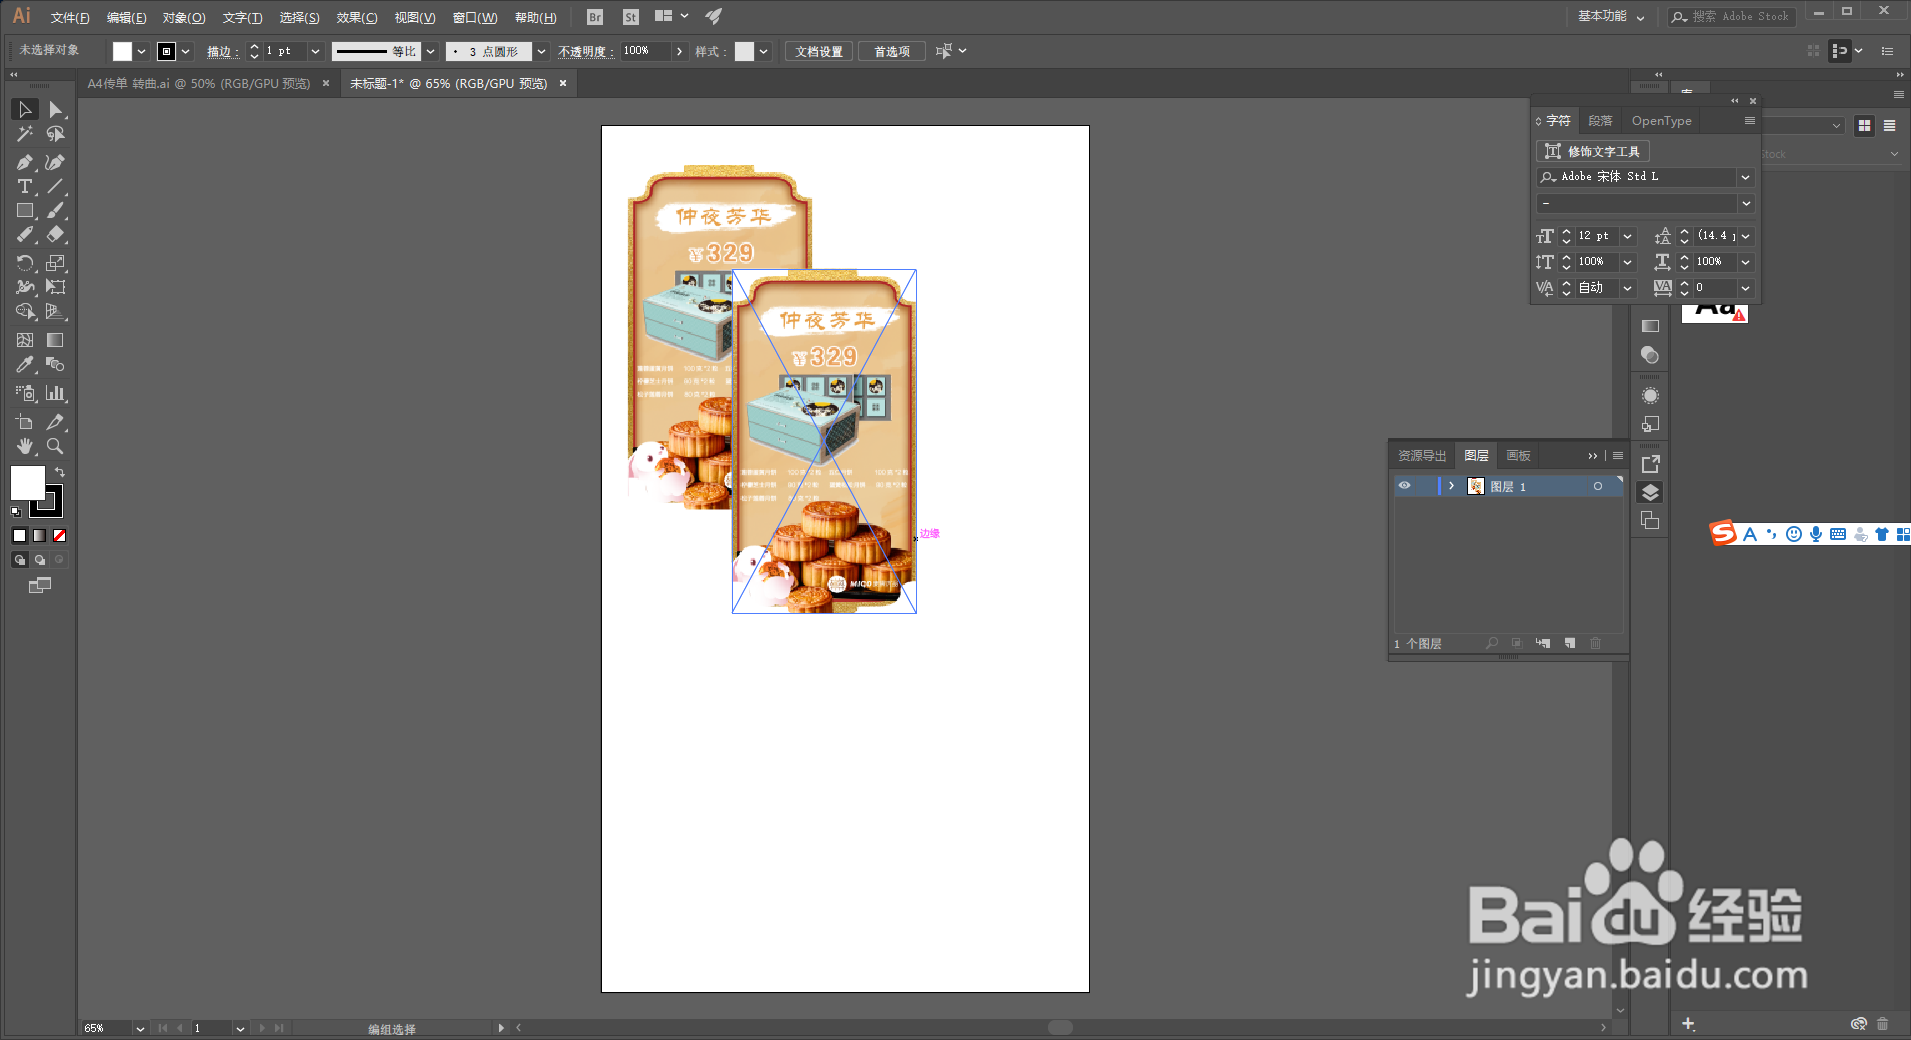Open the 基本功能 workspace dropdown
Image resolution: width=1911 pixels, height=1040 pixels.
point(1610,17)
